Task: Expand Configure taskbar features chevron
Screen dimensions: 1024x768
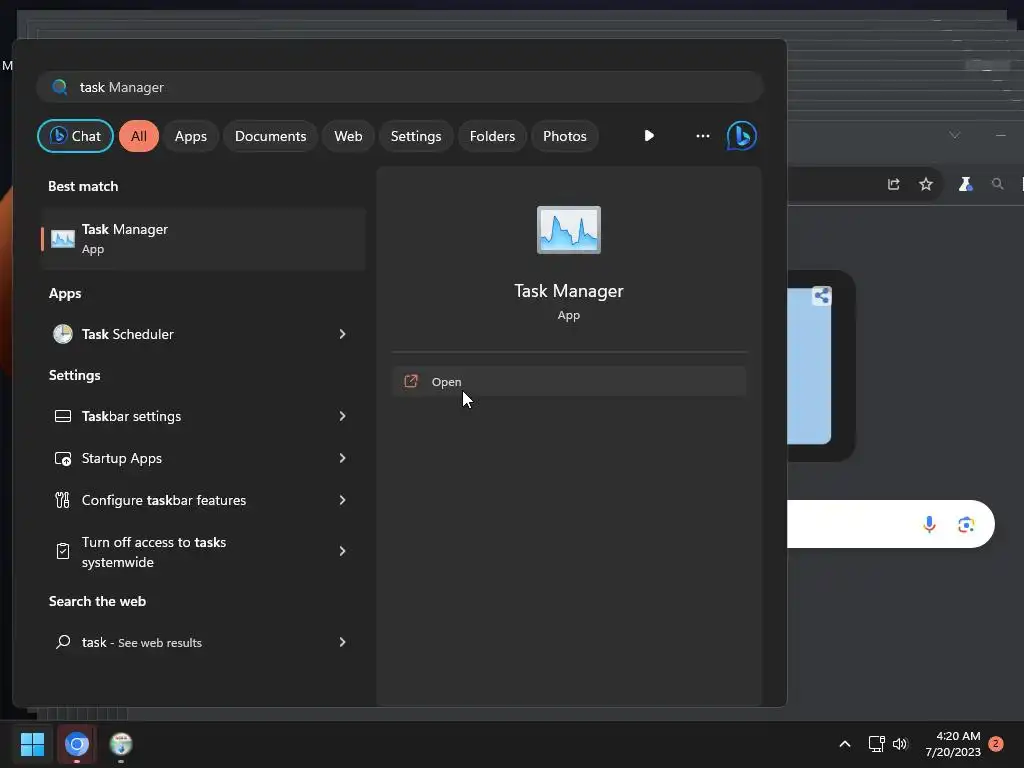Action: [x=342, y=500]
